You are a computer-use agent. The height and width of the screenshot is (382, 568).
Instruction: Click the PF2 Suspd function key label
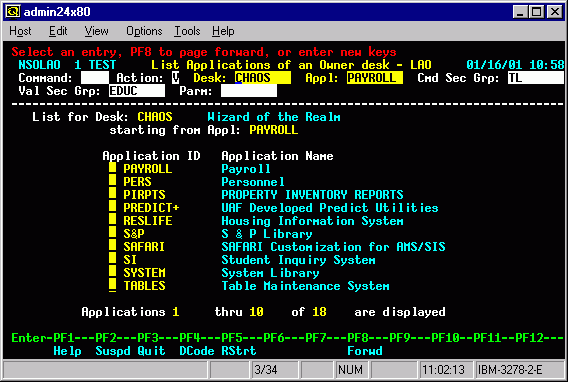(113, 350)
